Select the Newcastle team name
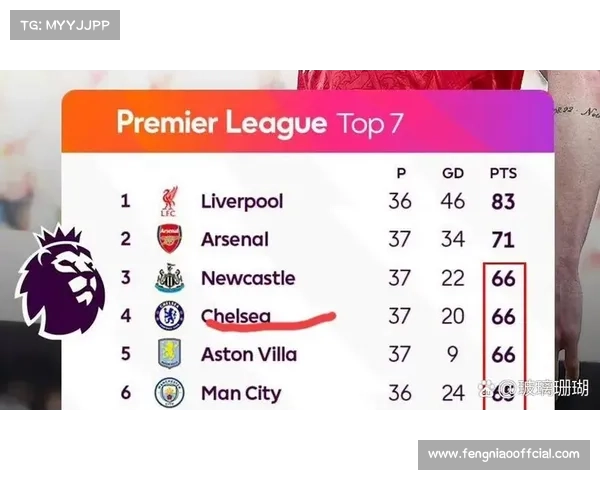 [x=248, y=278]
